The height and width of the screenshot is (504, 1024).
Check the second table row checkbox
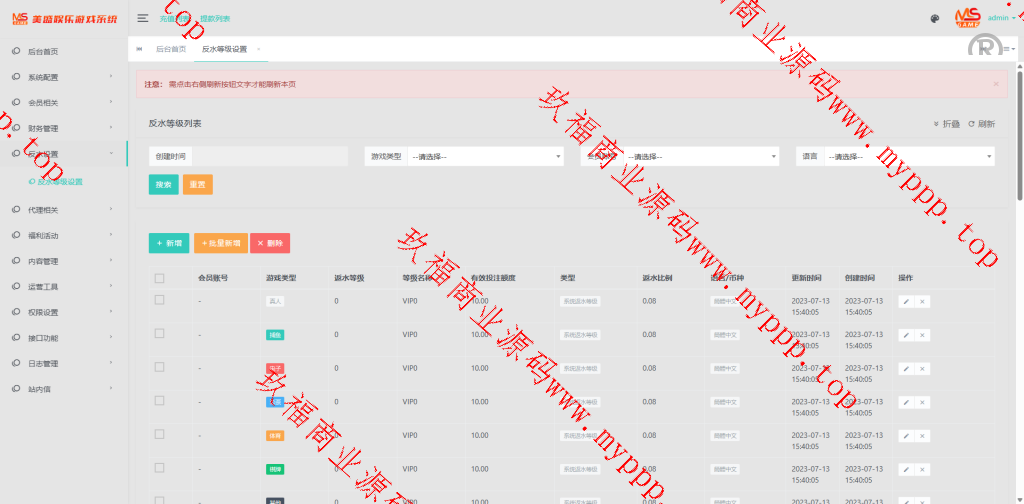click(159, 333)
